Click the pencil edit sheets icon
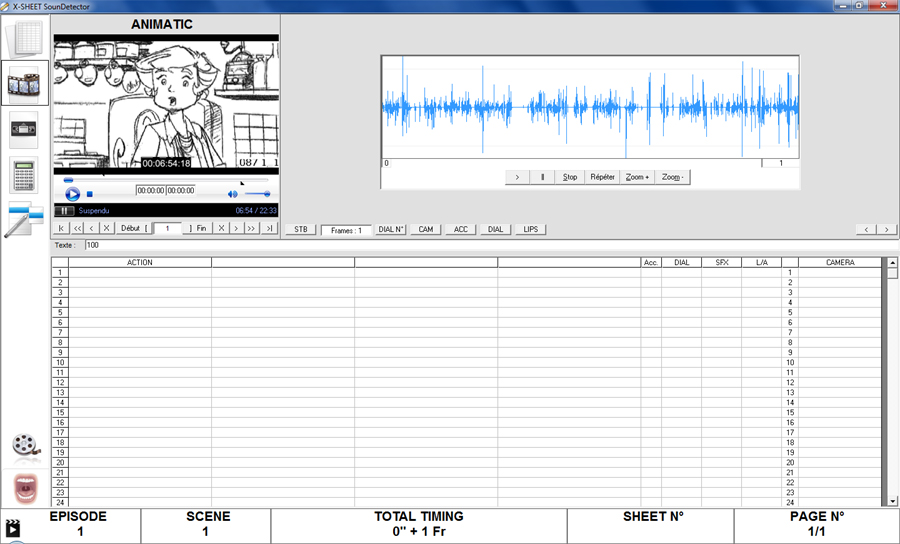Screen dimensions: 900x544 tap(24, 219)
